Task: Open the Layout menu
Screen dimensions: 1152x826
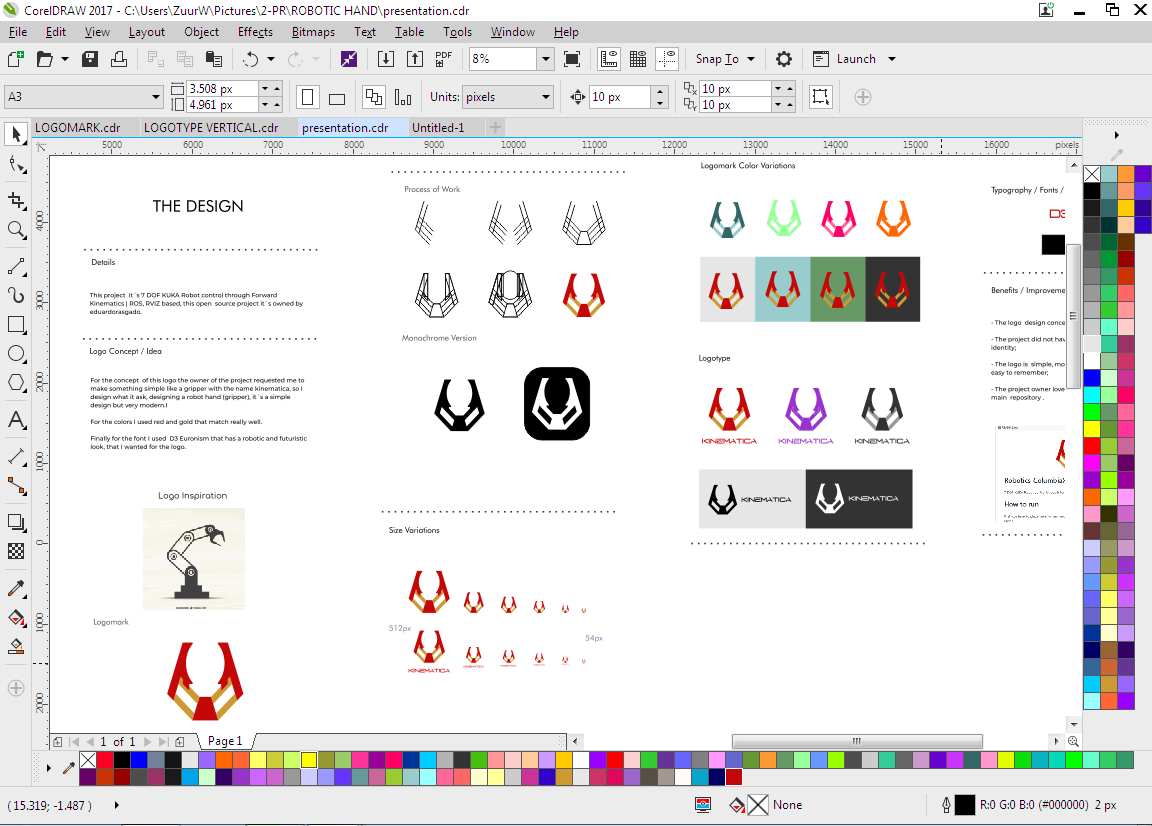Action: pos(146,32)
